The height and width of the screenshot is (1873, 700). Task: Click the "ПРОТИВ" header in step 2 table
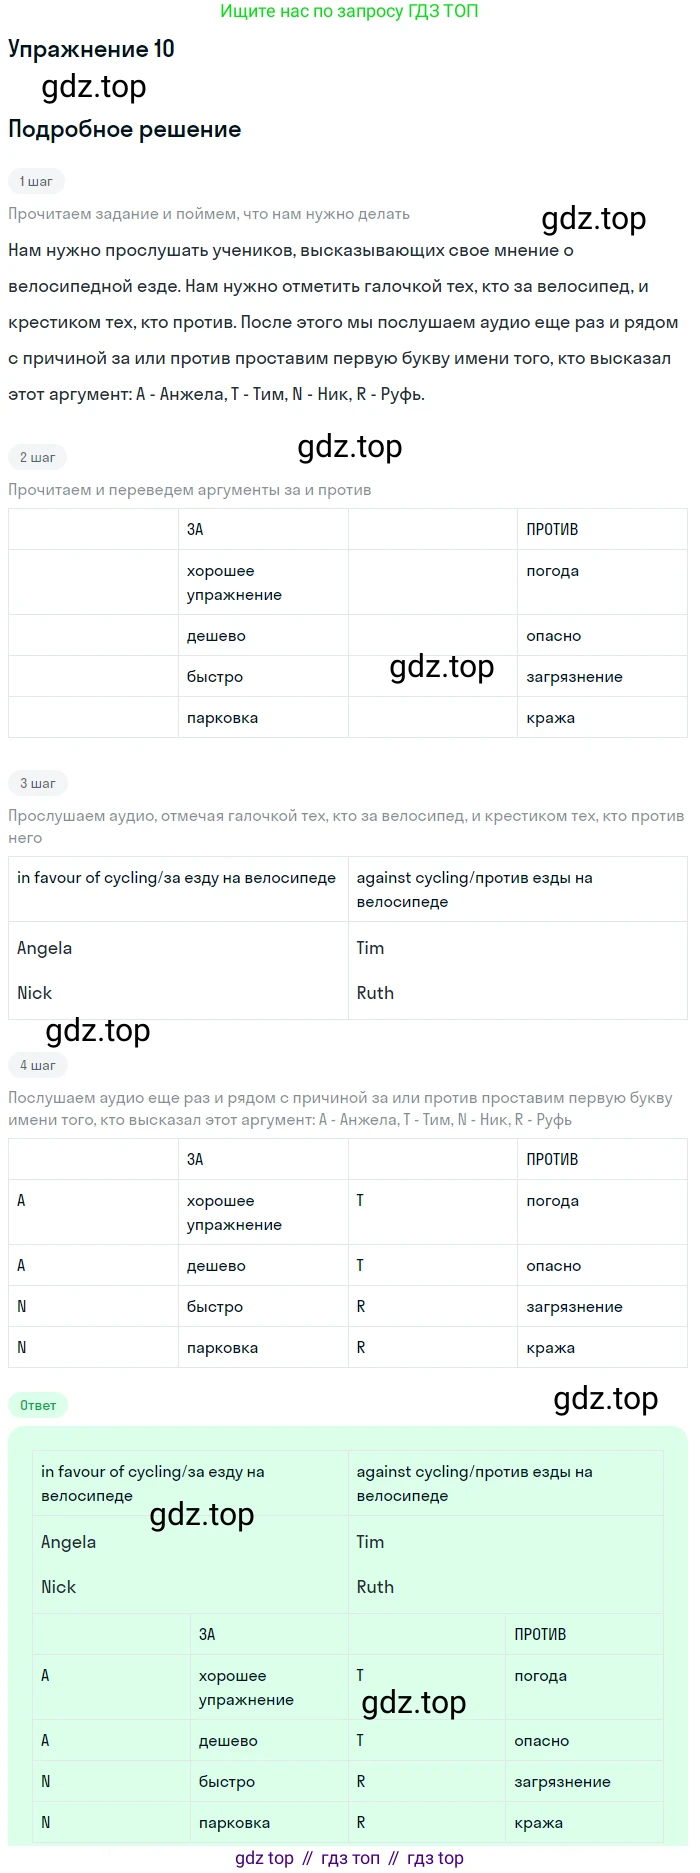pyautogui.click(x=552, y=529)
